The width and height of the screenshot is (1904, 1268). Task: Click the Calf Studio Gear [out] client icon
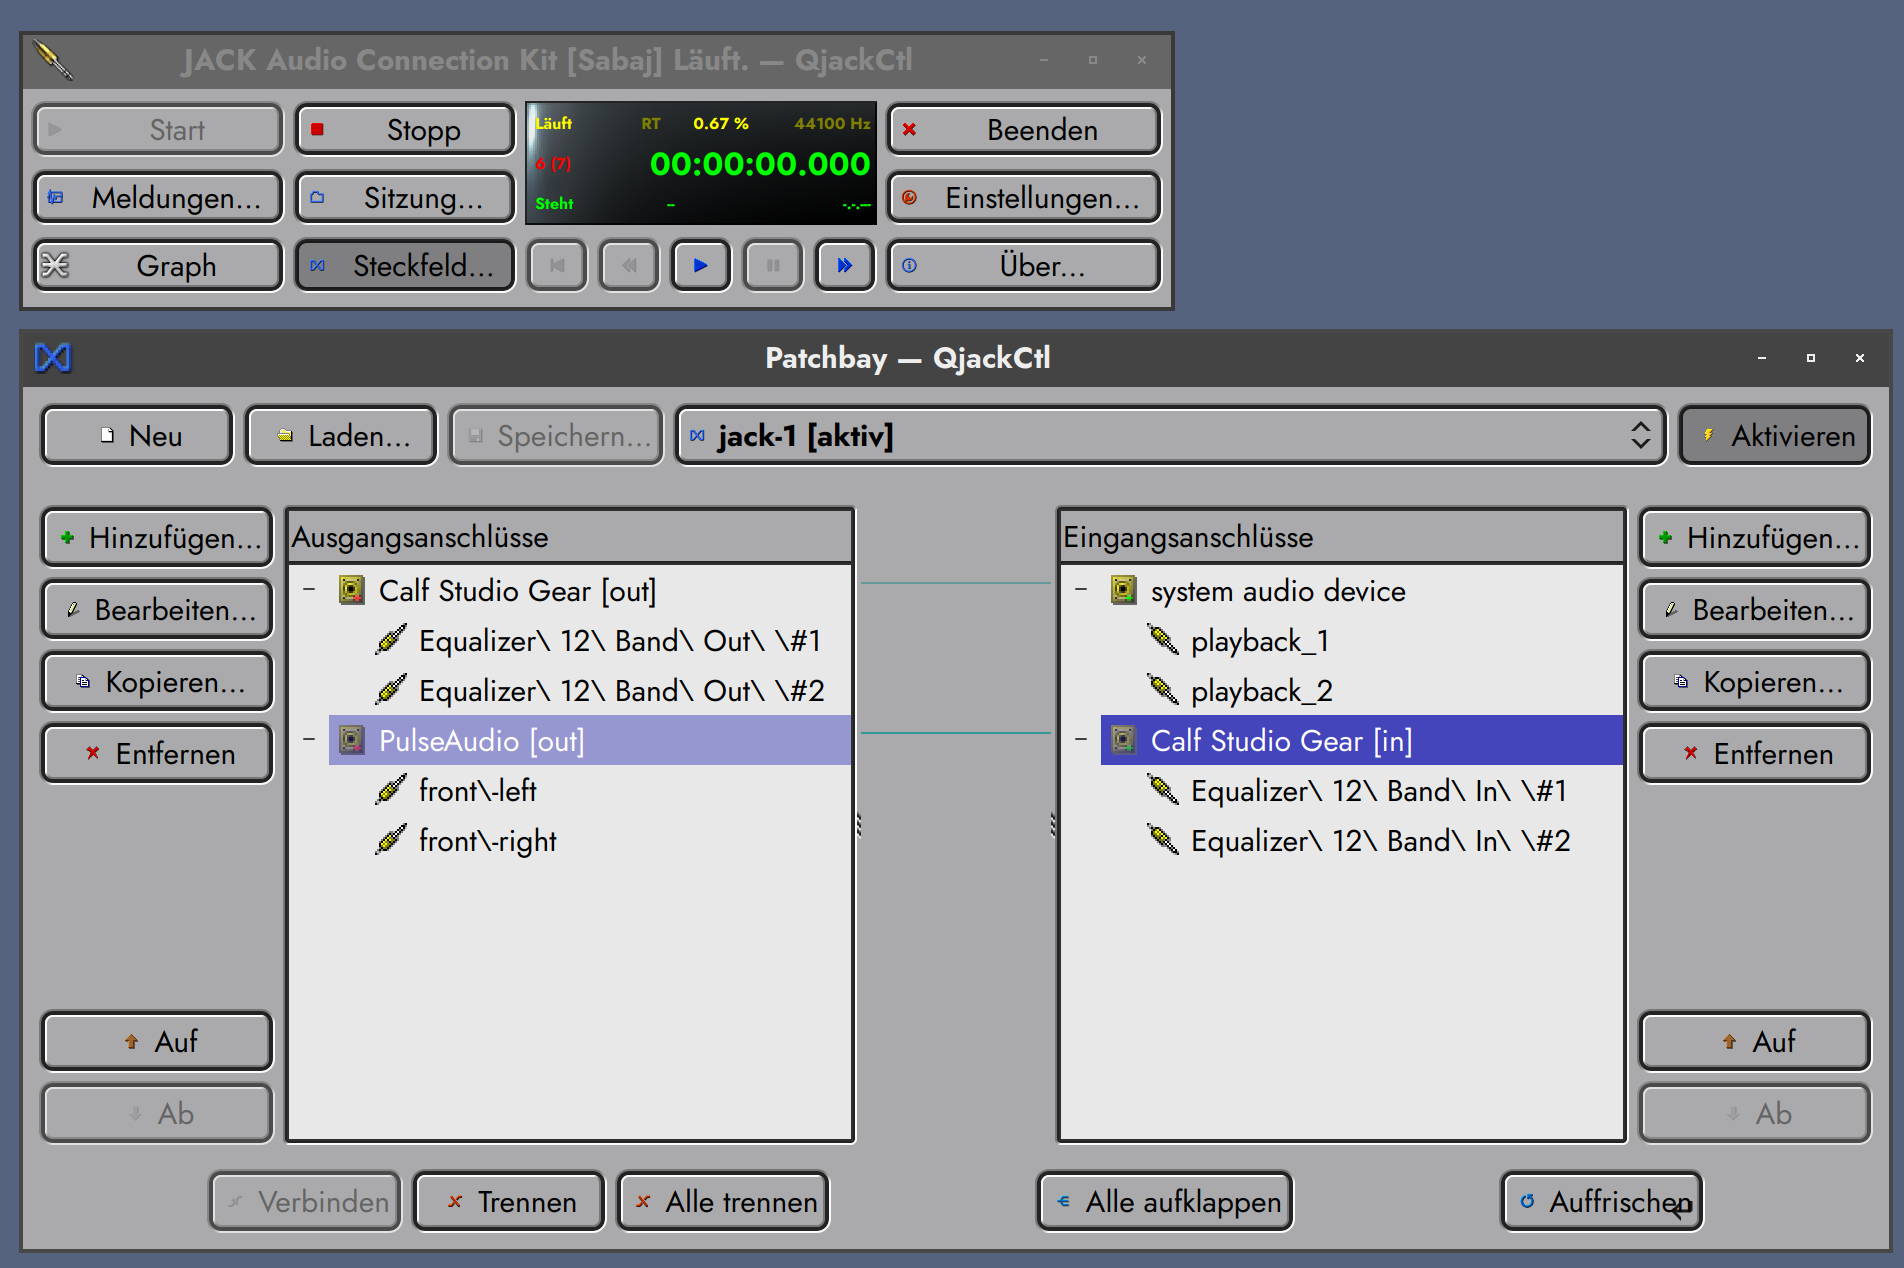352,591
